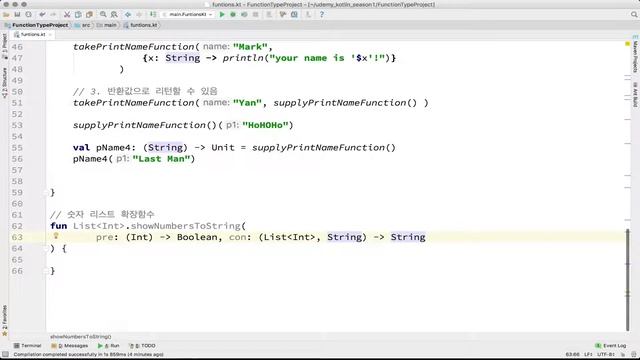The height and width of the screenshot is (360, 640).
Task: Open the Favorites tool window sidebar tab
Action: 4,321
